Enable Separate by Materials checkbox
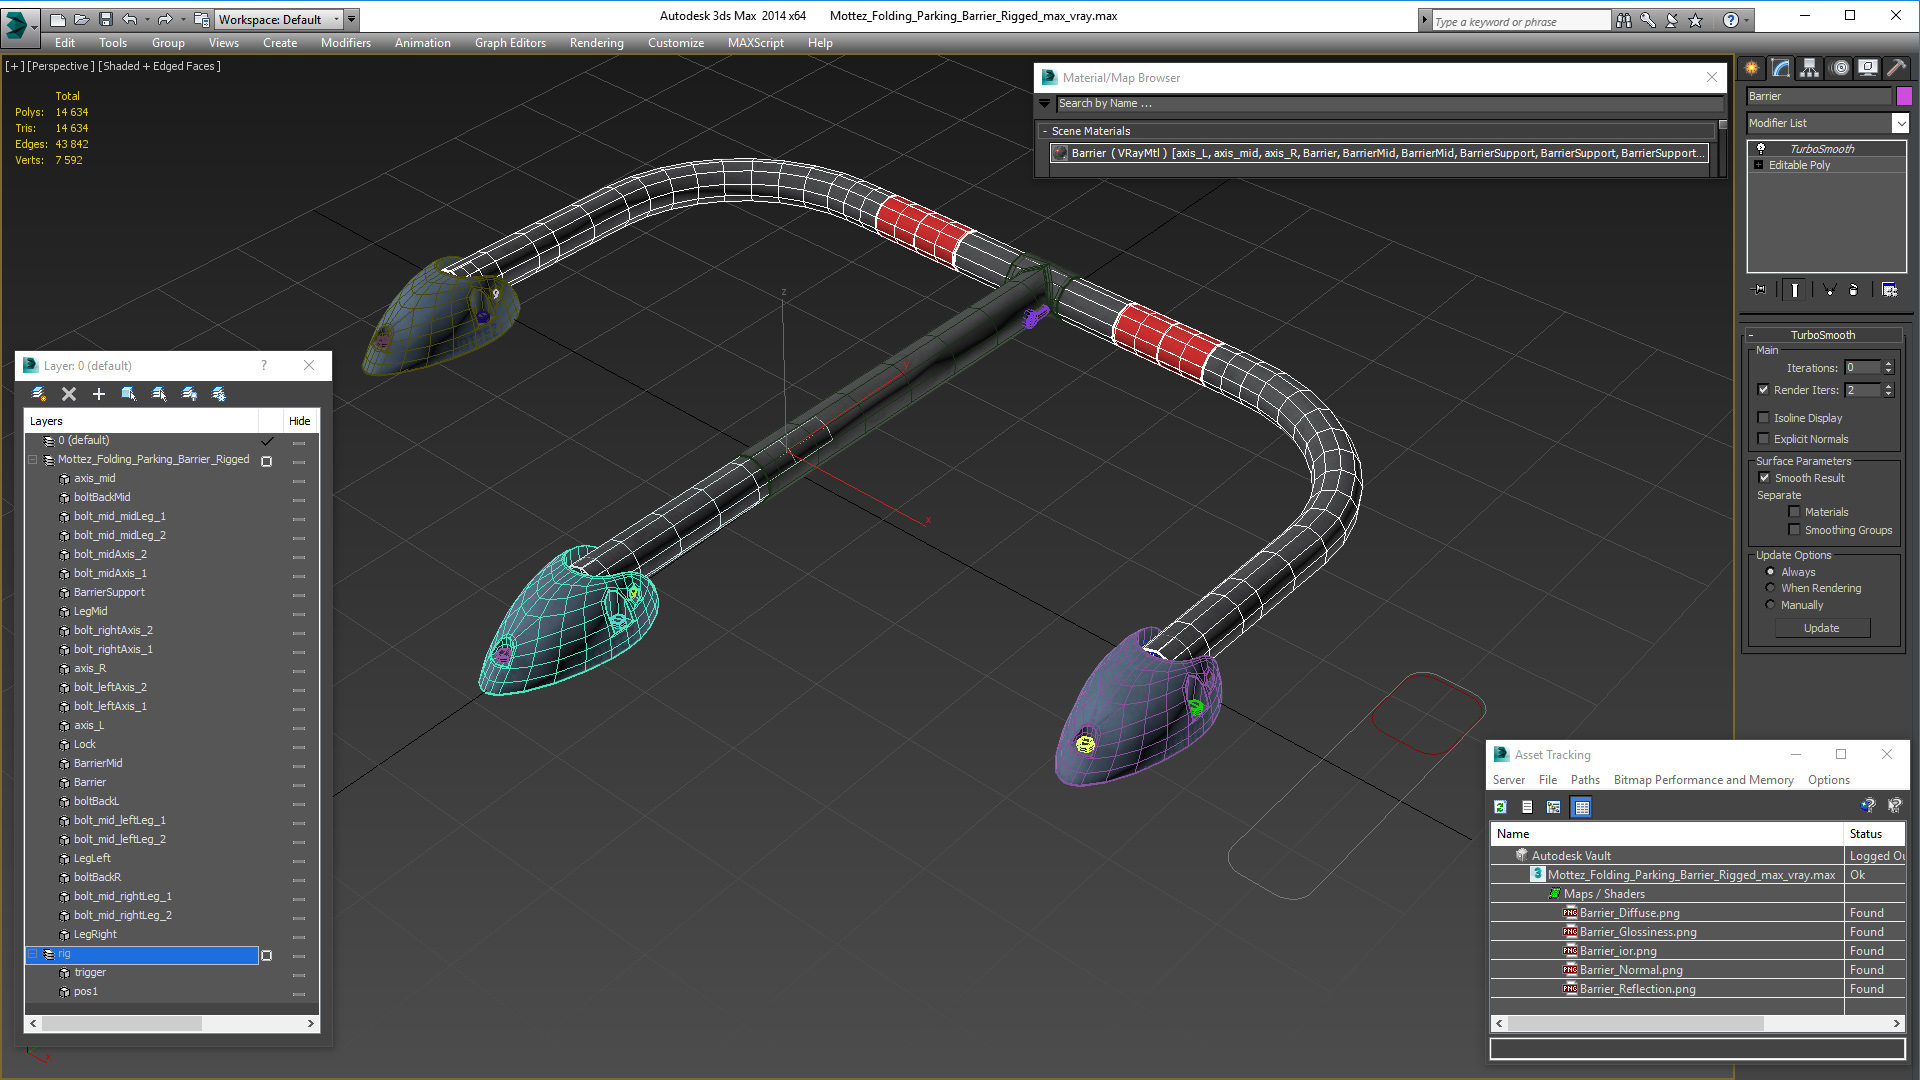 point(1794,512)
